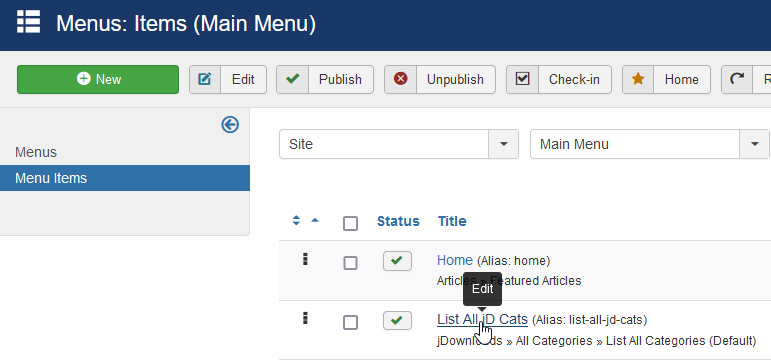Toggle the select-all checkbox in table header
The image size is (771, 364).
[x=350, y=224]
